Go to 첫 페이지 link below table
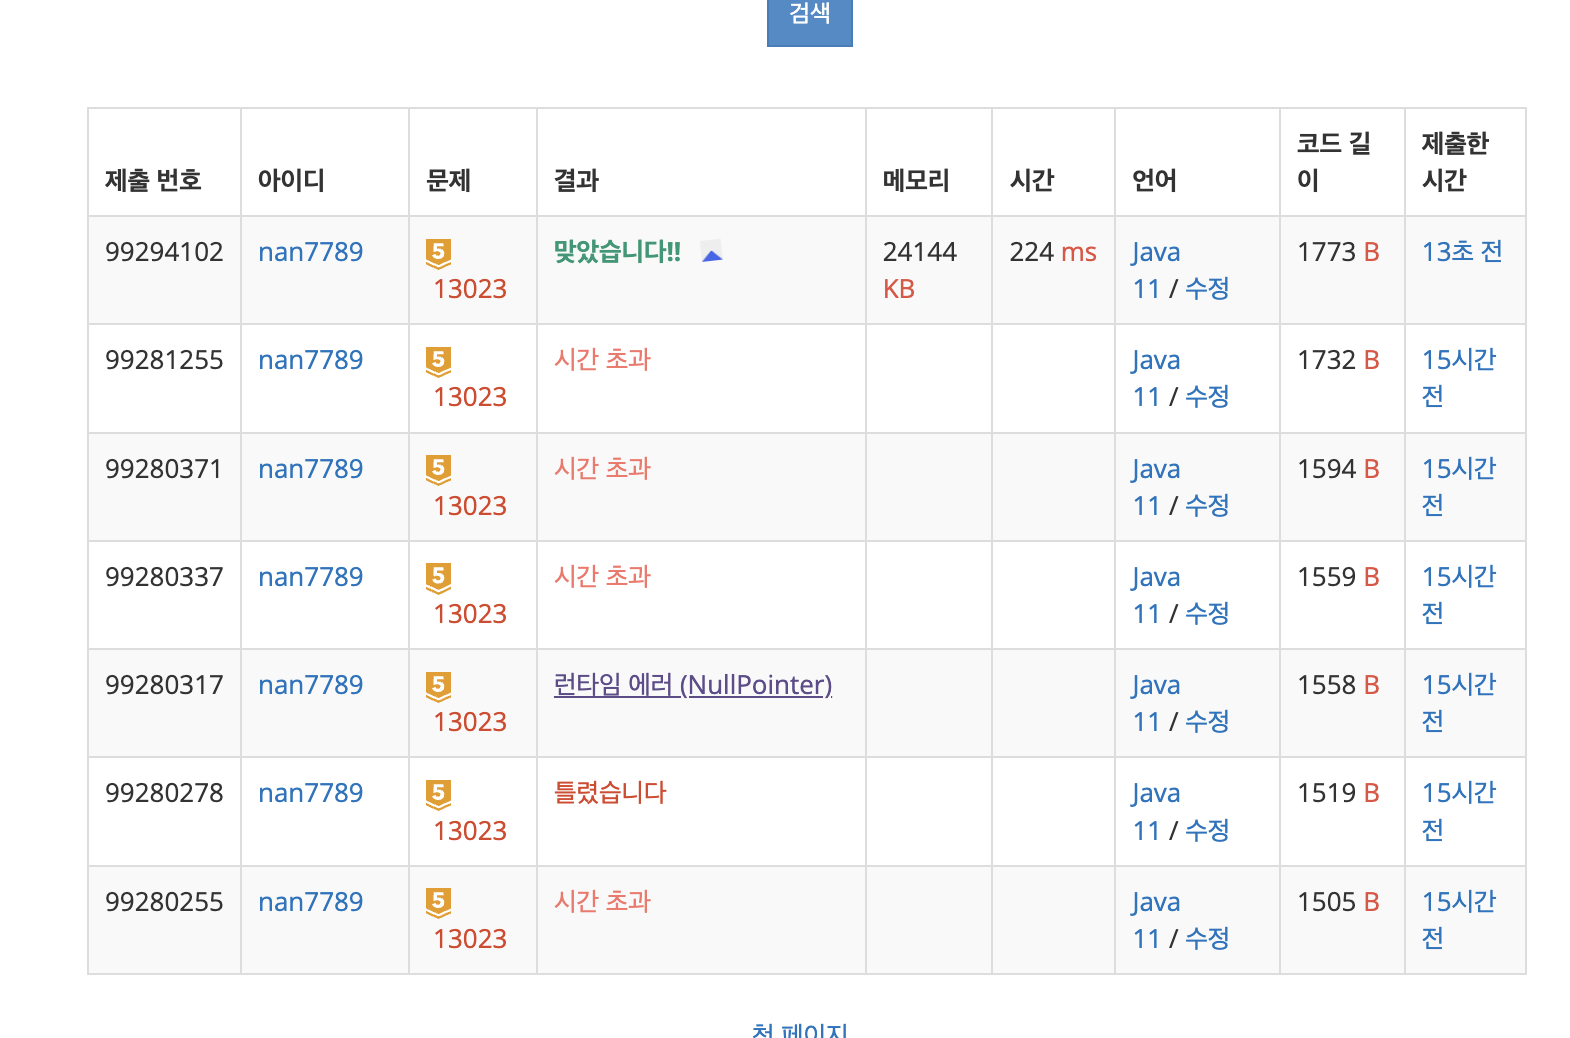This screenshot has height=1038, width=1570. (800, 1029)
